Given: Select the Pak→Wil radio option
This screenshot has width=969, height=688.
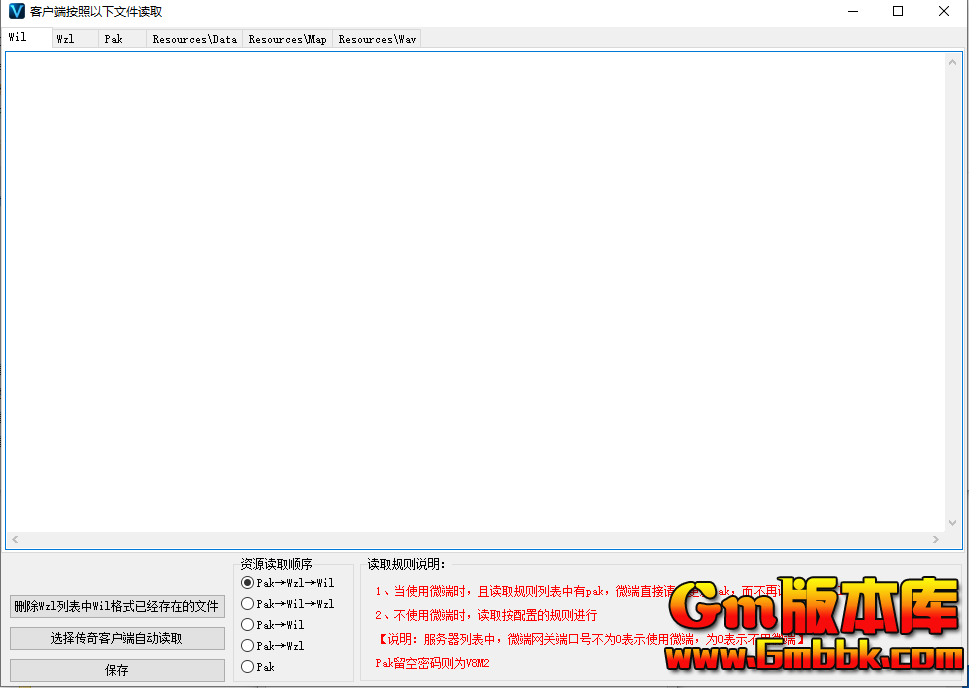Looking at the screenshot, I should (x=248, y=624).
